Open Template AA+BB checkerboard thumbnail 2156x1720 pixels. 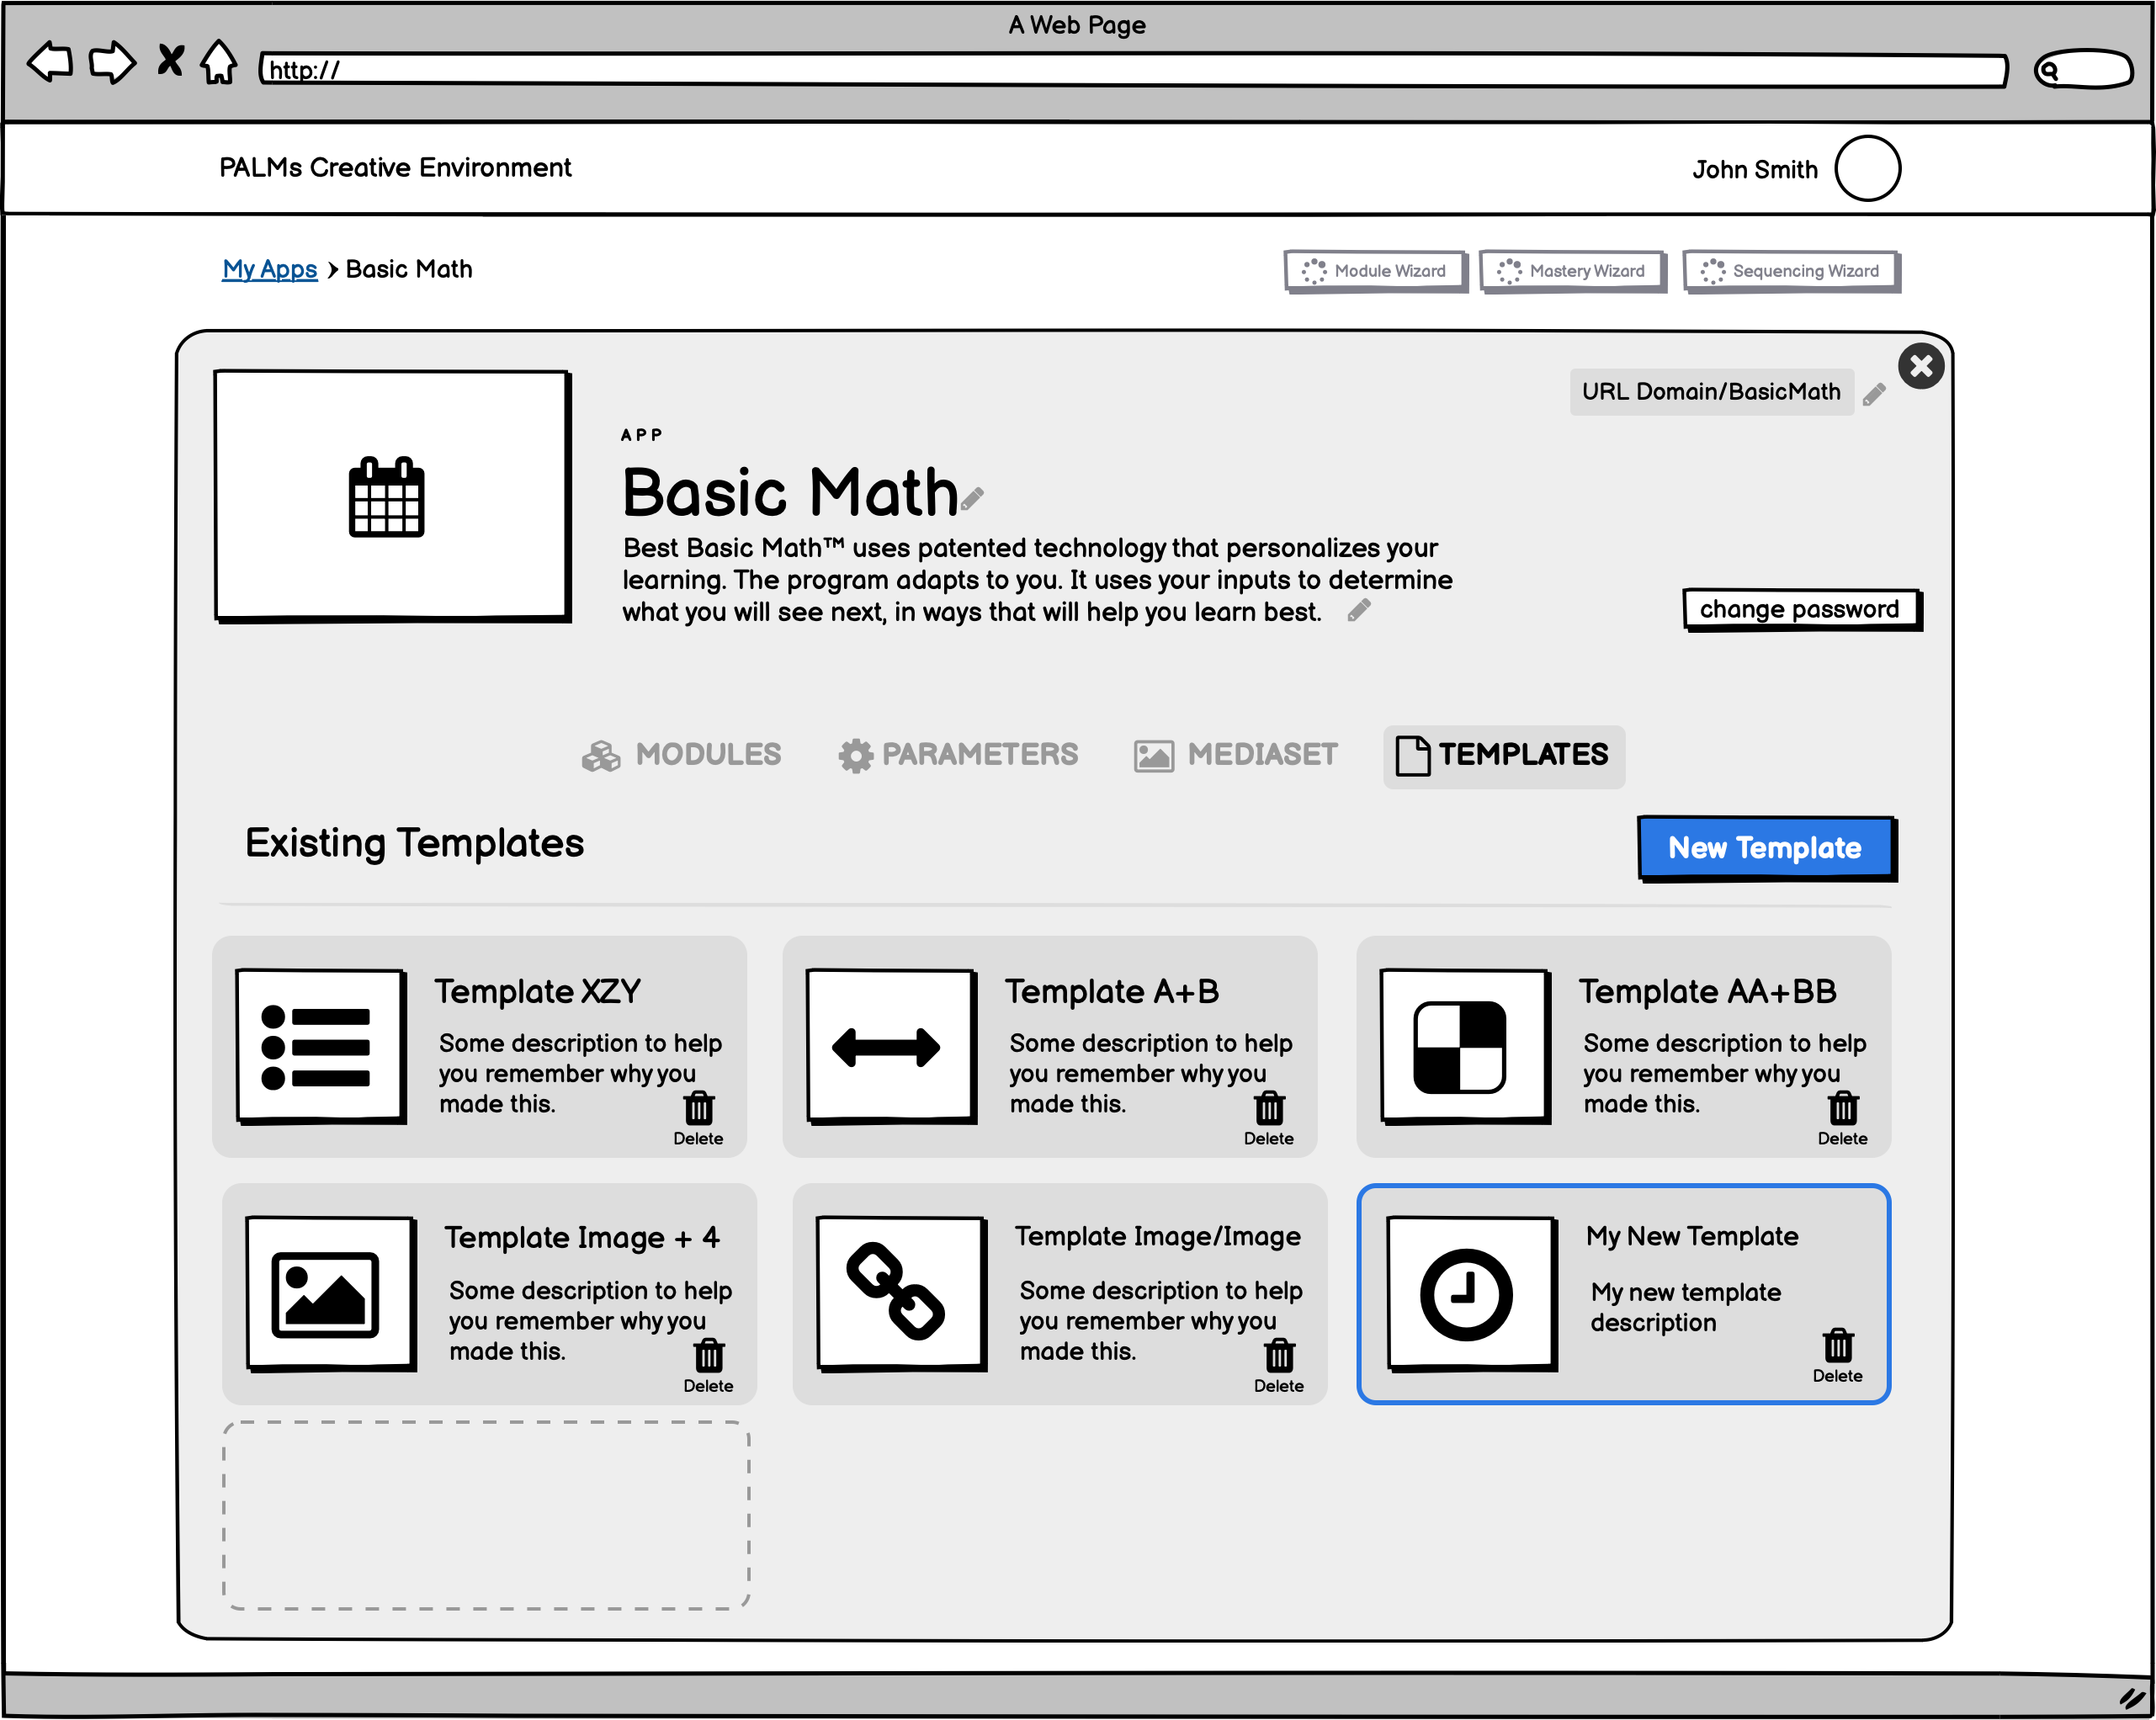tap(1465, 1047)
